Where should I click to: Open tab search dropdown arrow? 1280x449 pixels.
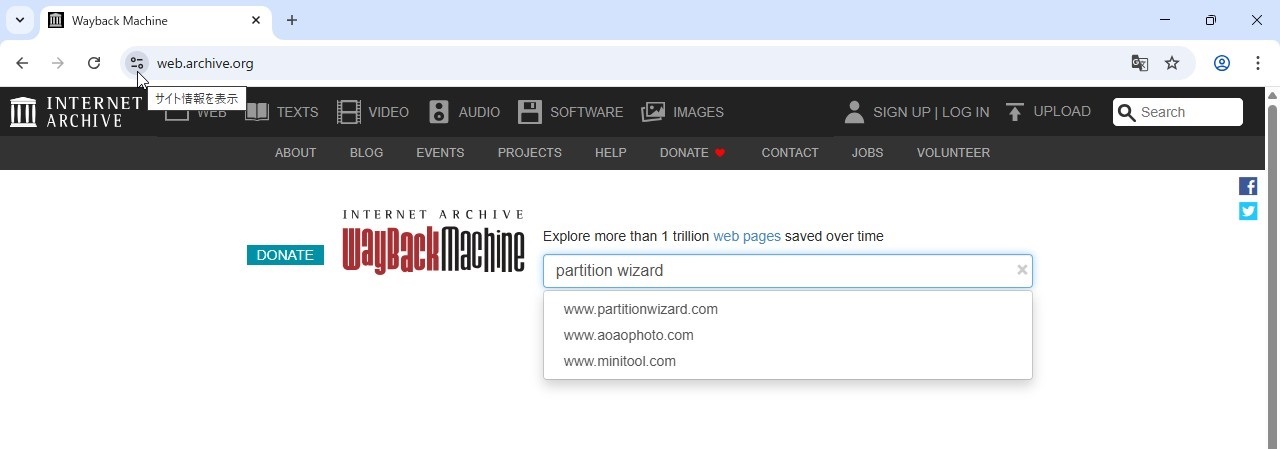(19, 20)
